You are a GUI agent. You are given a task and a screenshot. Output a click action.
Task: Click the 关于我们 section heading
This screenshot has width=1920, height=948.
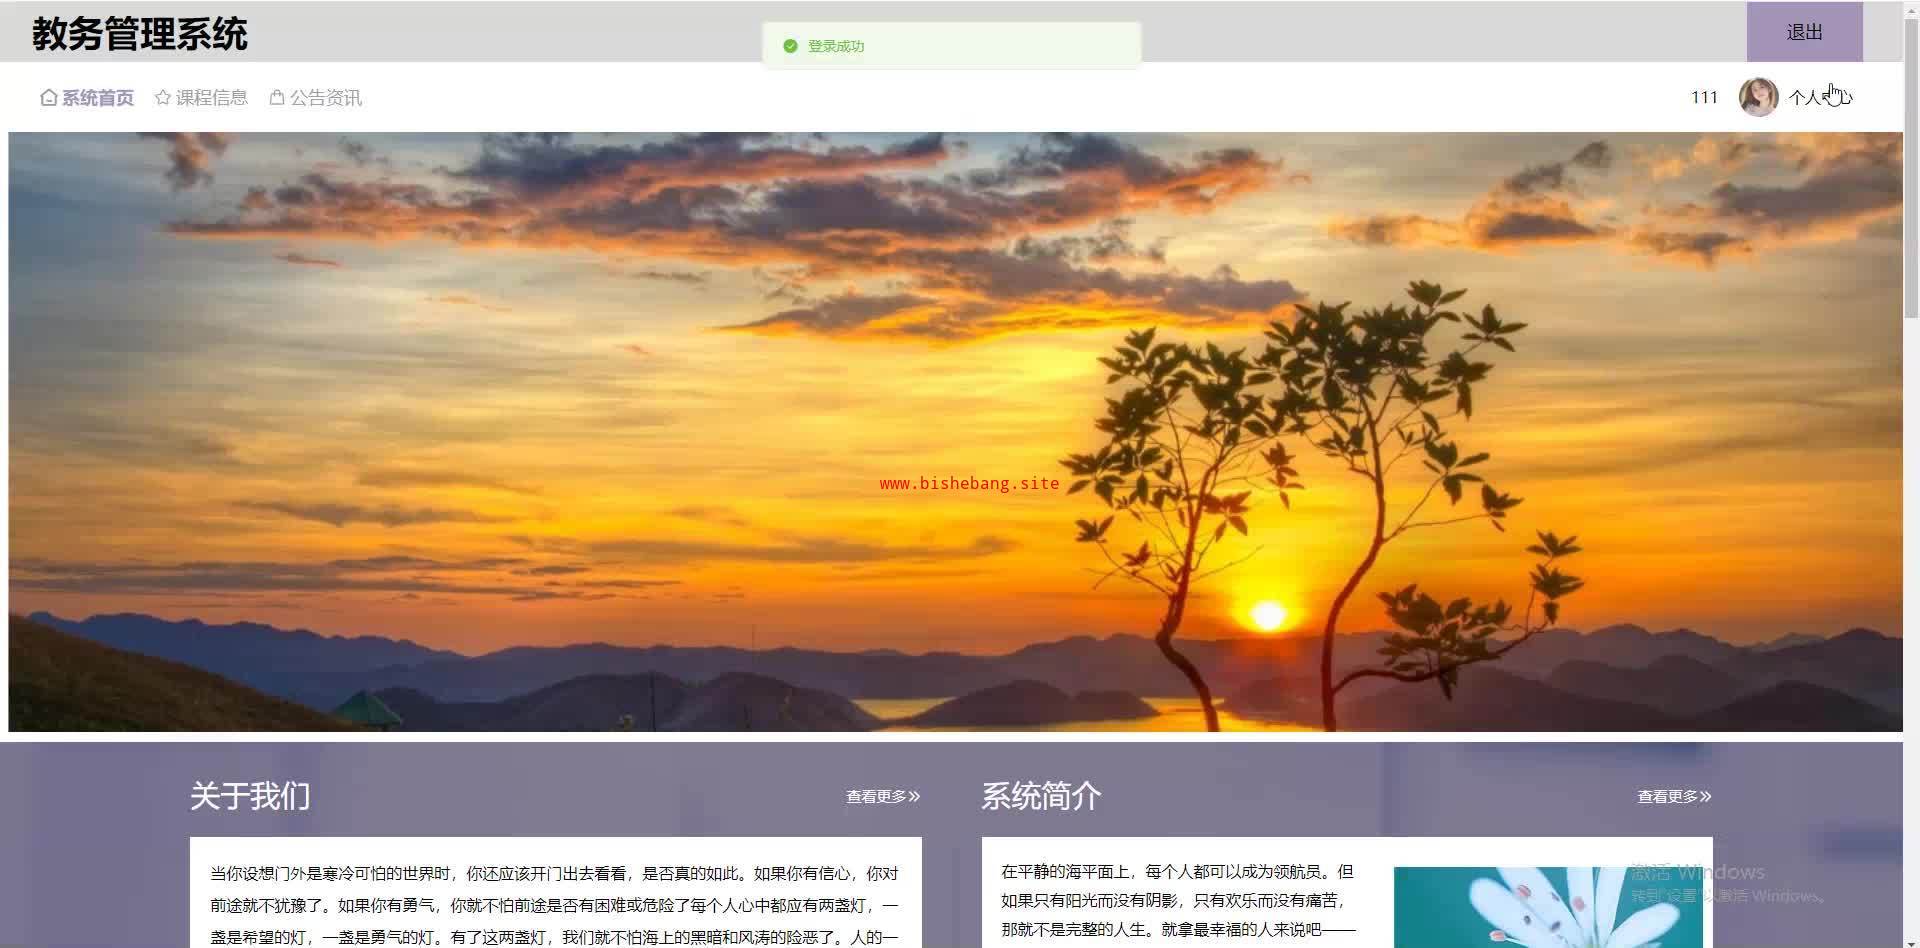click(x=250, y=796)
